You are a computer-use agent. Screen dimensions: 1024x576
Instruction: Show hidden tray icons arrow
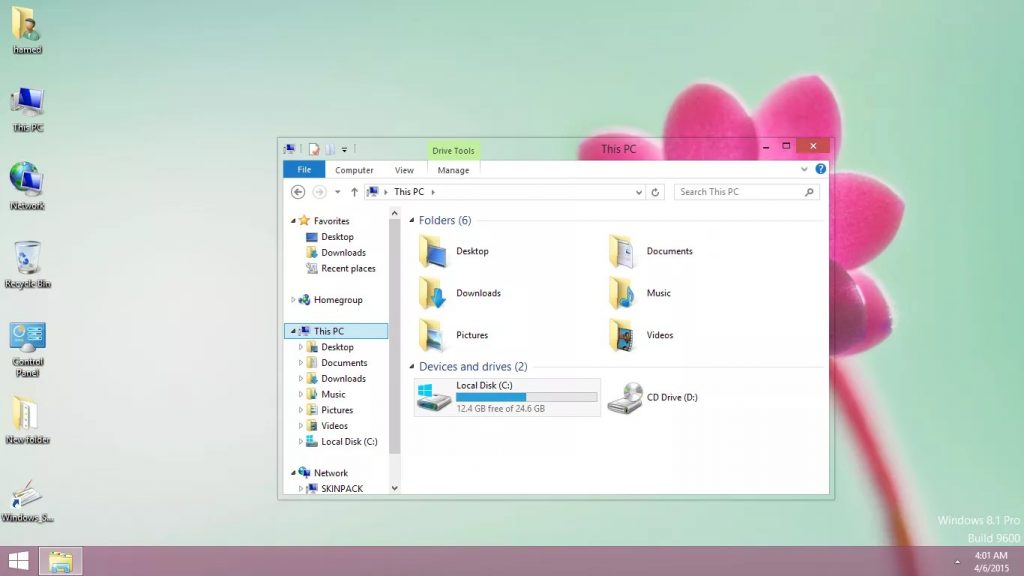coord(957,562)
